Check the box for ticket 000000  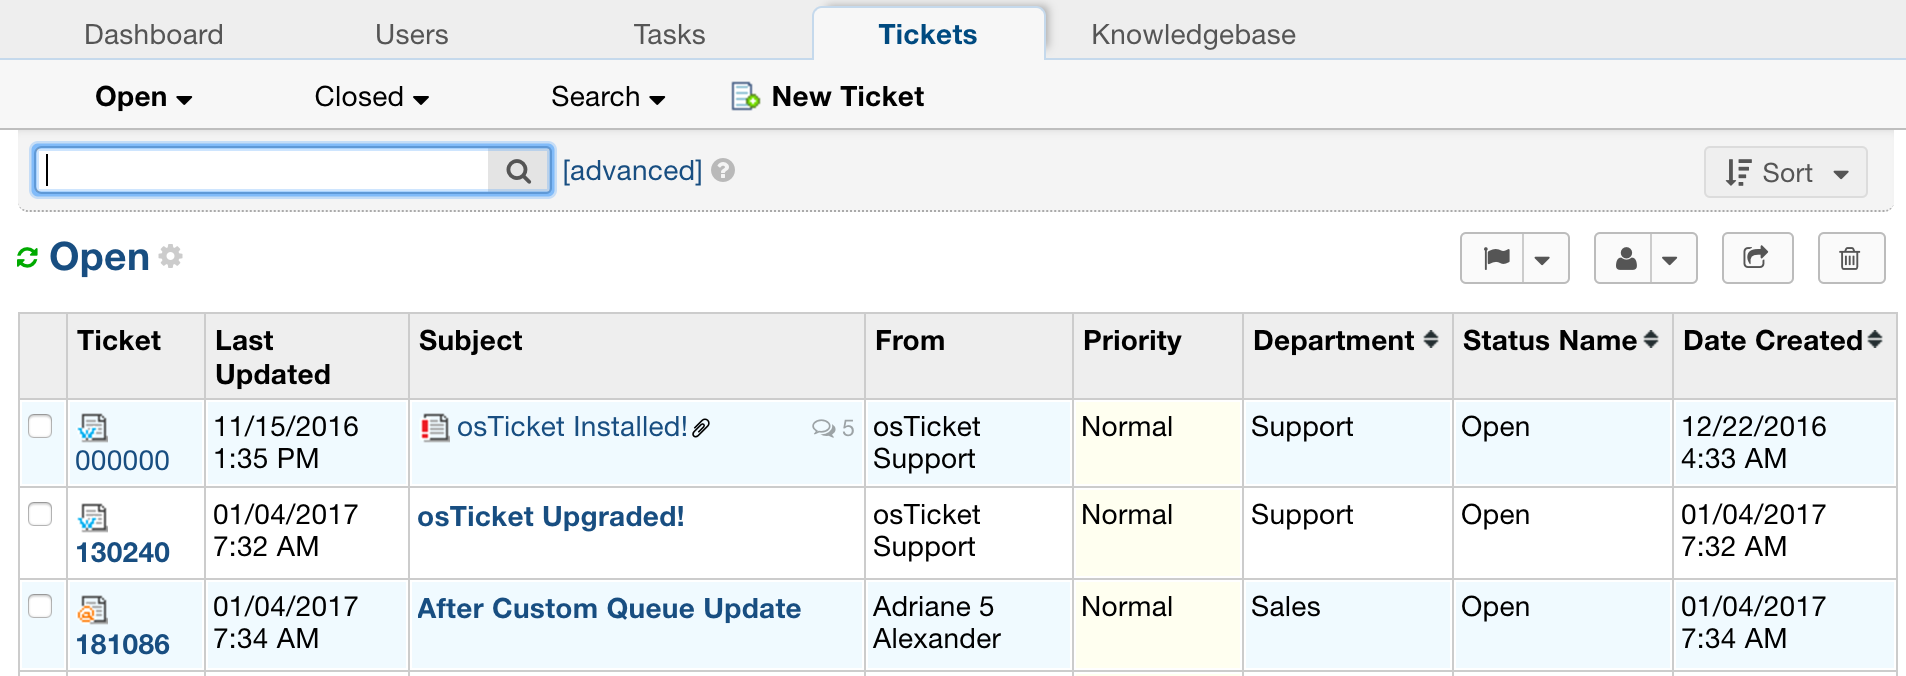click(x=40, y=426)
